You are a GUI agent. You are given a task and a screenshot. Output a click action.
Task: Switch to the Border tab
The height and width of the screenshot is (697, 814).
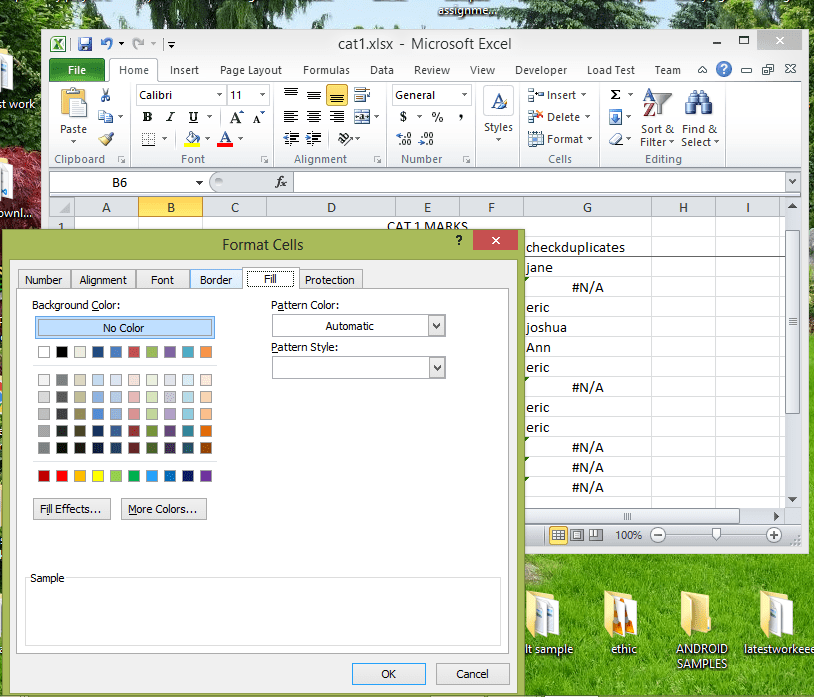216,279
